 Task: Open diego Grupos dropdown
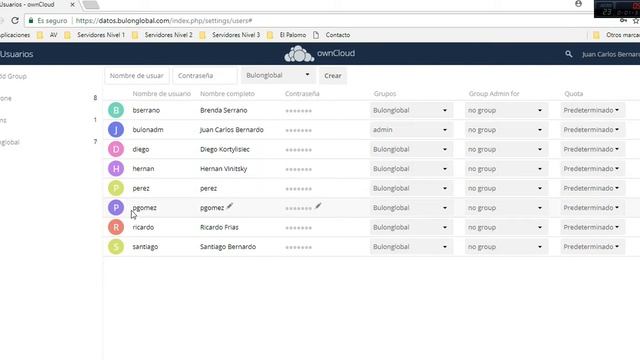(411, 149)
